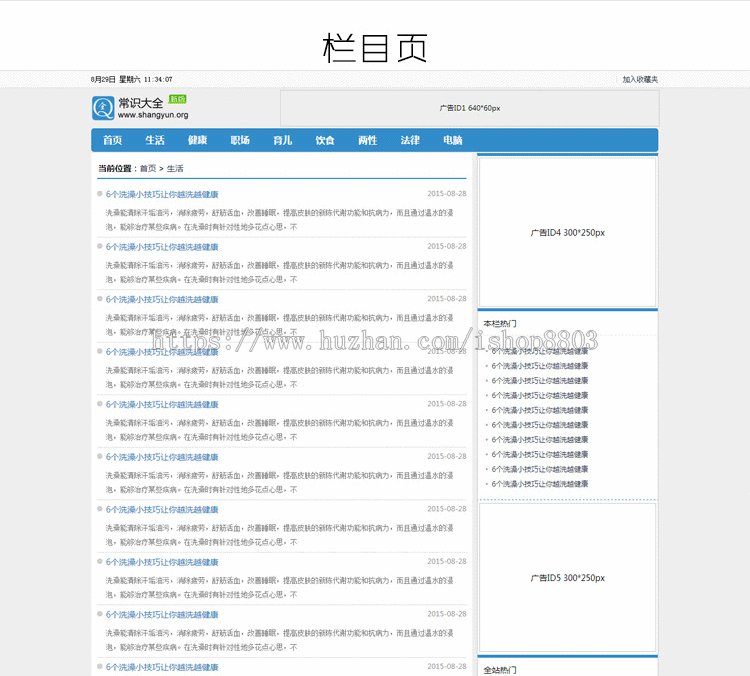Open the 饮食 navigation item

click(x=325, y=140)
